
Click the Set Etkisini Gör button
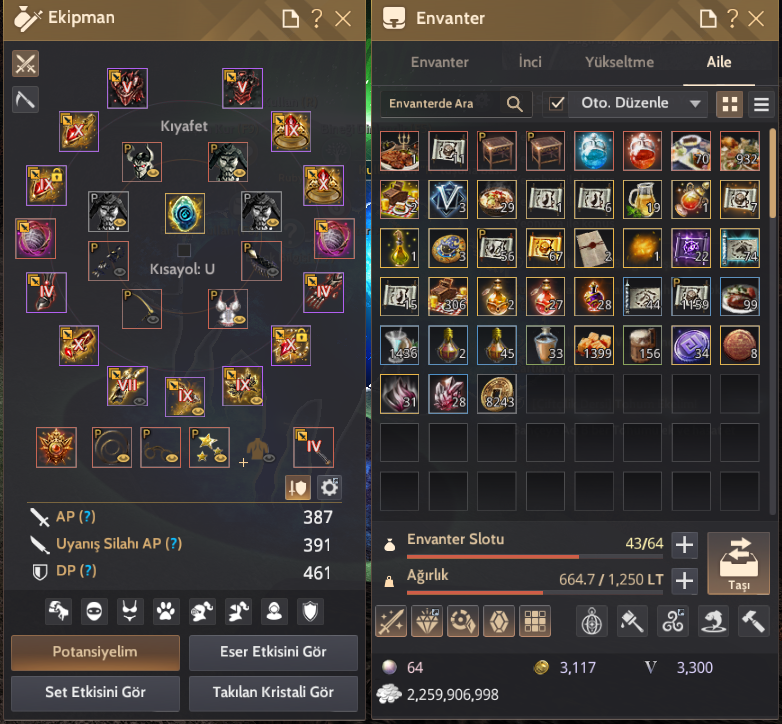pyautogui.click(x=95, y=692)
